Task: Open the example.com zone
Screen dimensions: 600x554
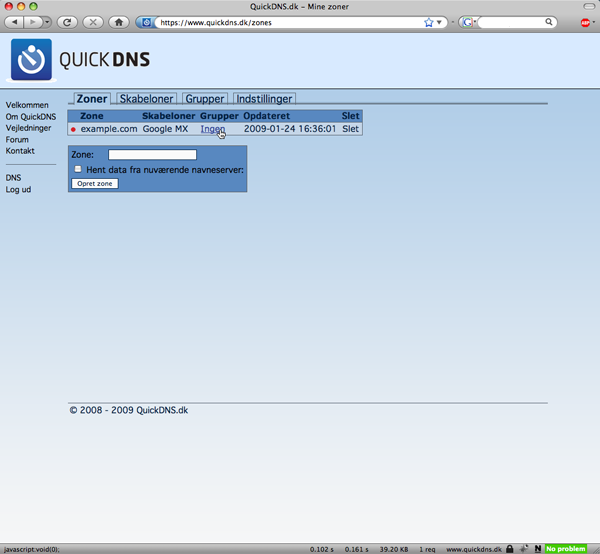Action: pos(109,129)
